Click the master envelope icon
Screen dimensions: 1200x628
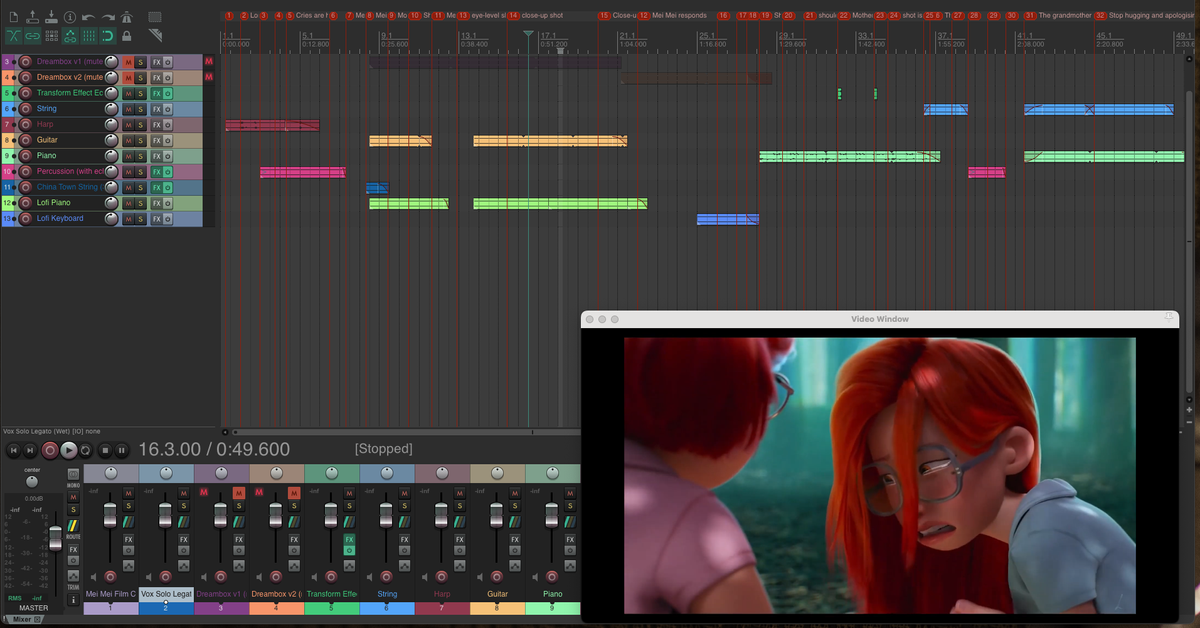coord(73,575)
